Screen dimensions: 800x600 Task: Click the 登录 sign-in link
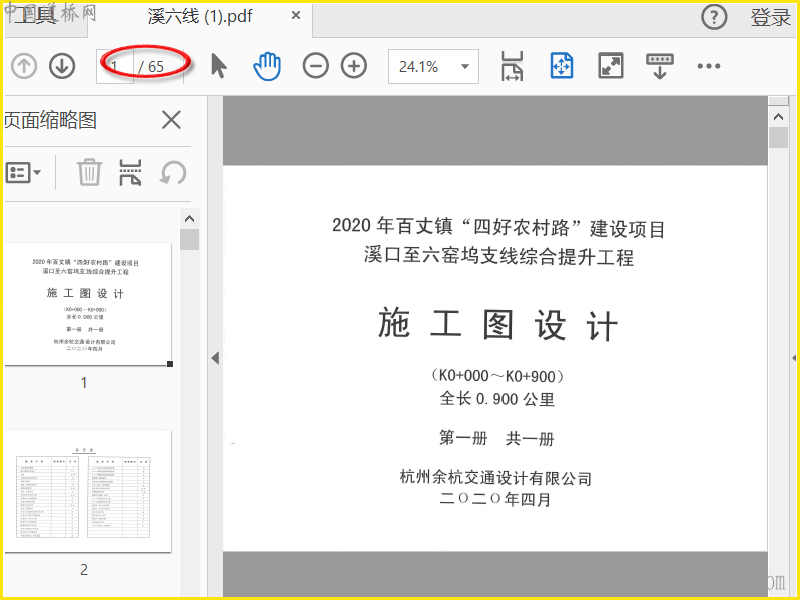(x=770, y=17)
